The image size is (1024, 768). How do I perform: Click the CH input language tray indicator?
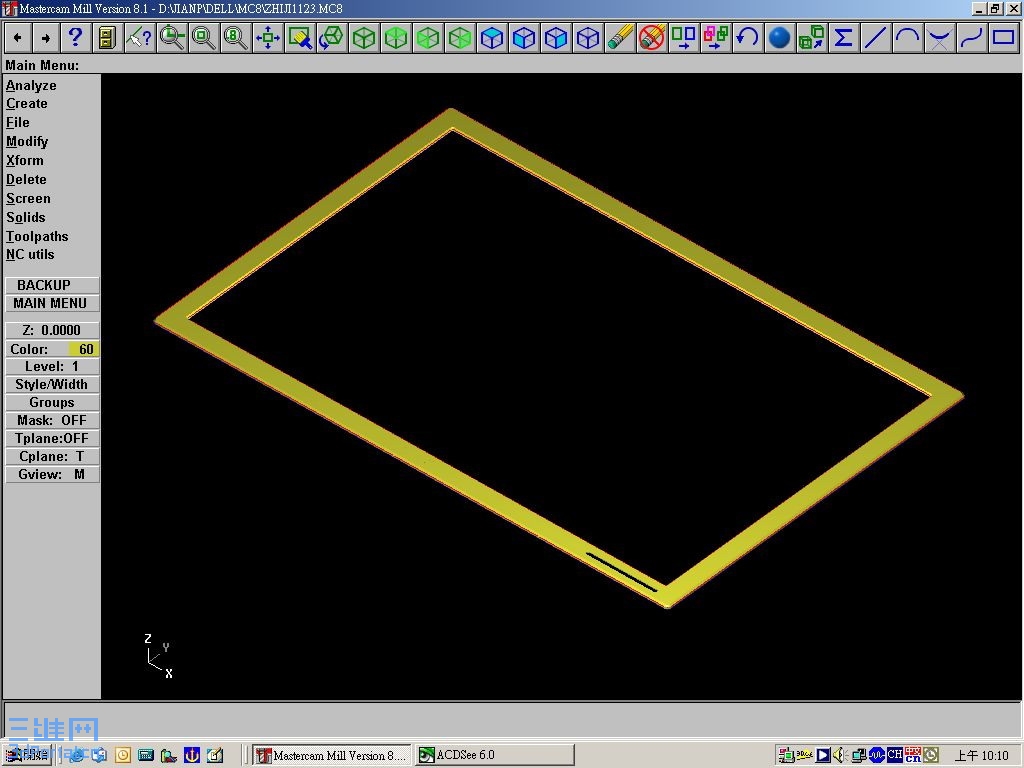[x=895, y=755]
